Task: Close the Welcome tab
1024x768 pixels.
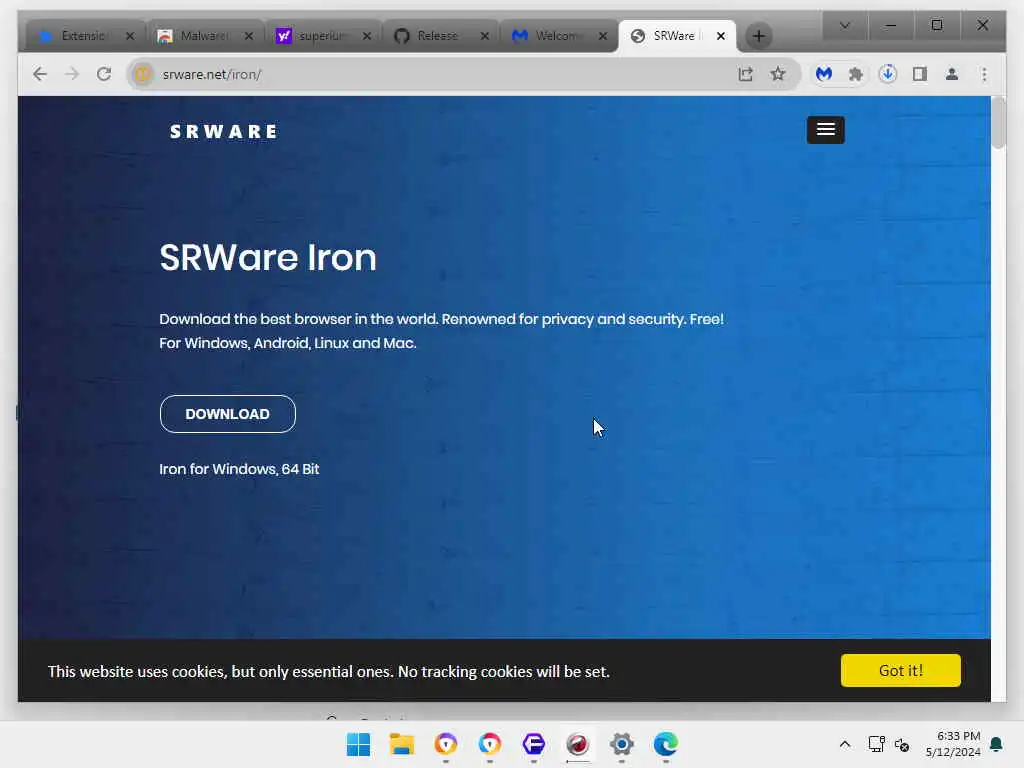Action: pos(603,36)
